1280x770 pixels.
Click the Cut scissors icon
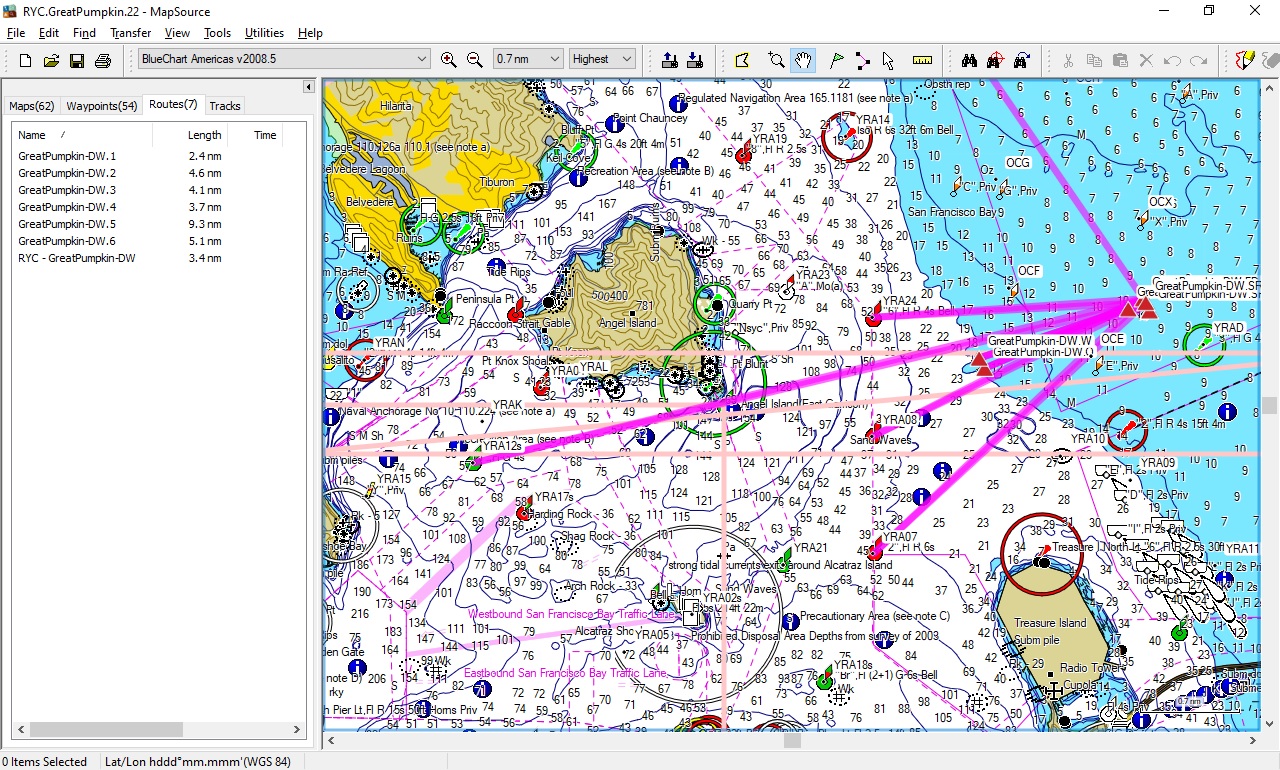tap(1068, 60)
